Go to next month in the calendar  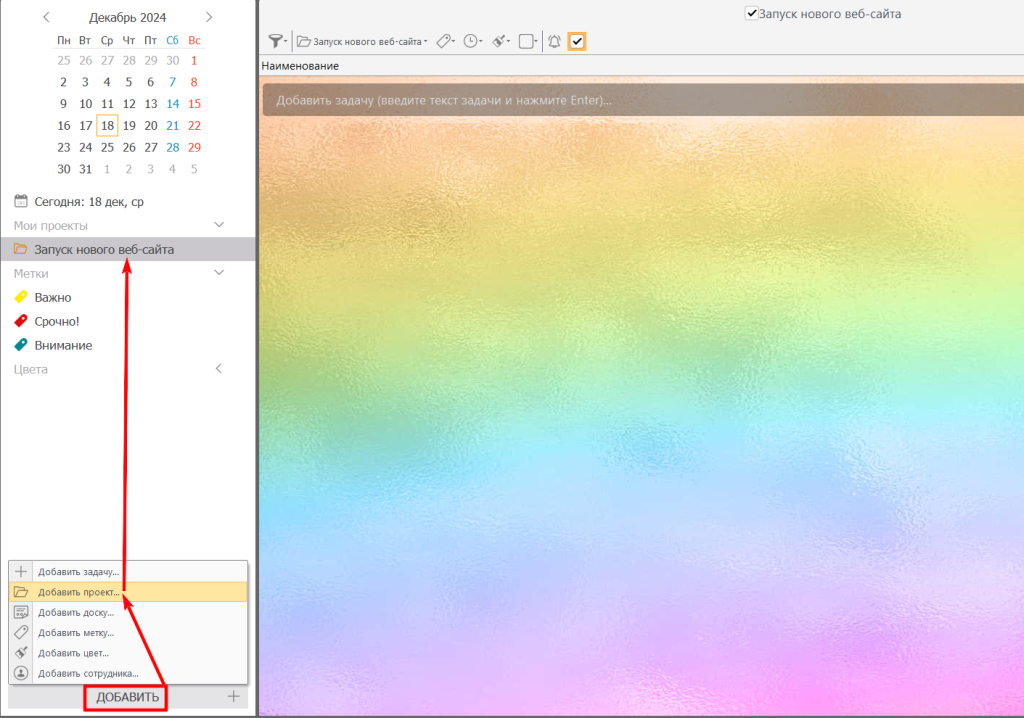pyautogui.click(x=208, y=17)
